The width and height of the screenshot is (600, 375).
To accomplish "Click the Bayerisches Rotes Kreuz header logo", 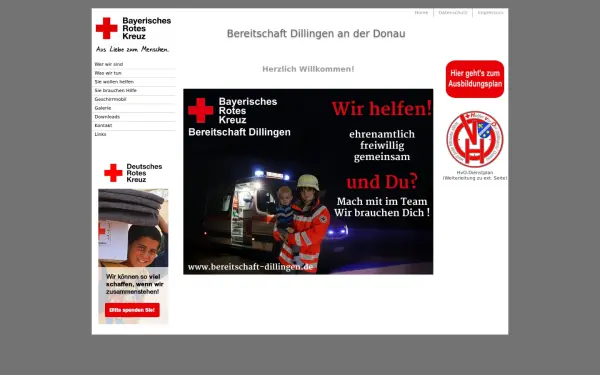I will pos(133,28).
